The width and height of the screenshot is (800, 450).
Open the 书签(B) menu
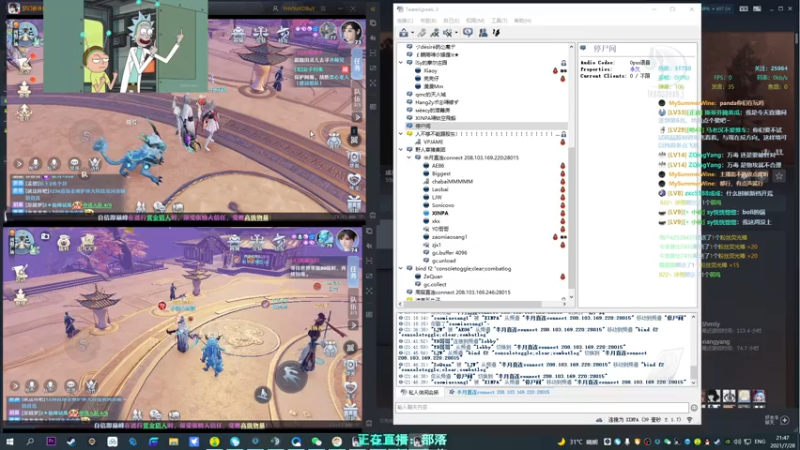(x=428, y=20)
